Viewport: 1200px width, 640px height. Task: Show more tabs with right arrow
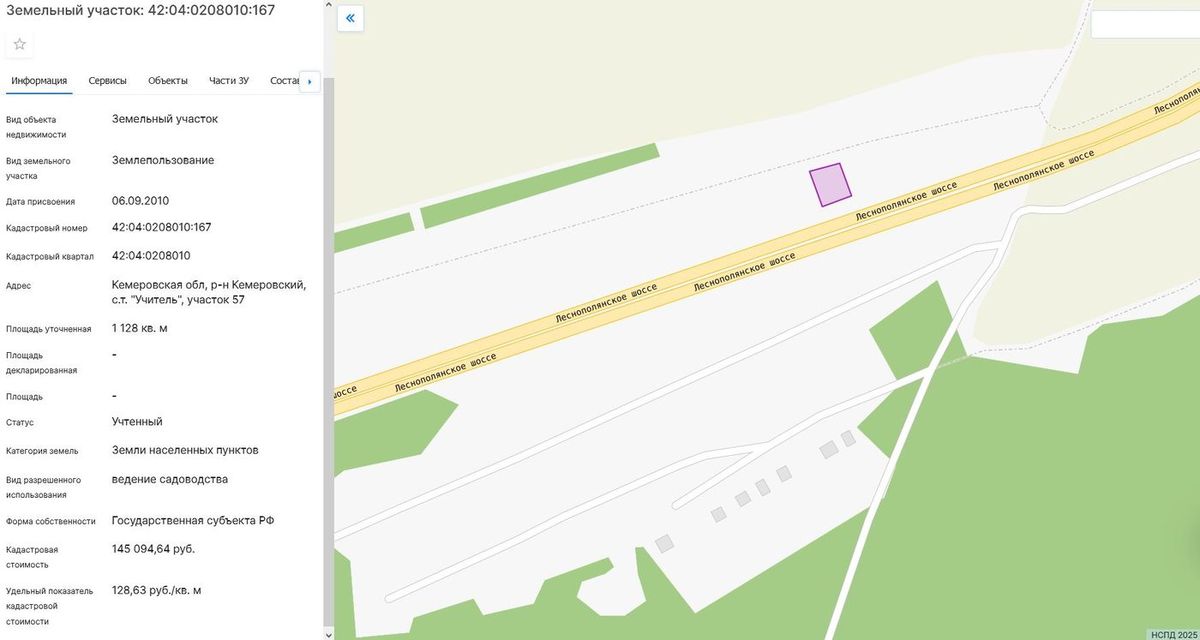pos(309,82)
